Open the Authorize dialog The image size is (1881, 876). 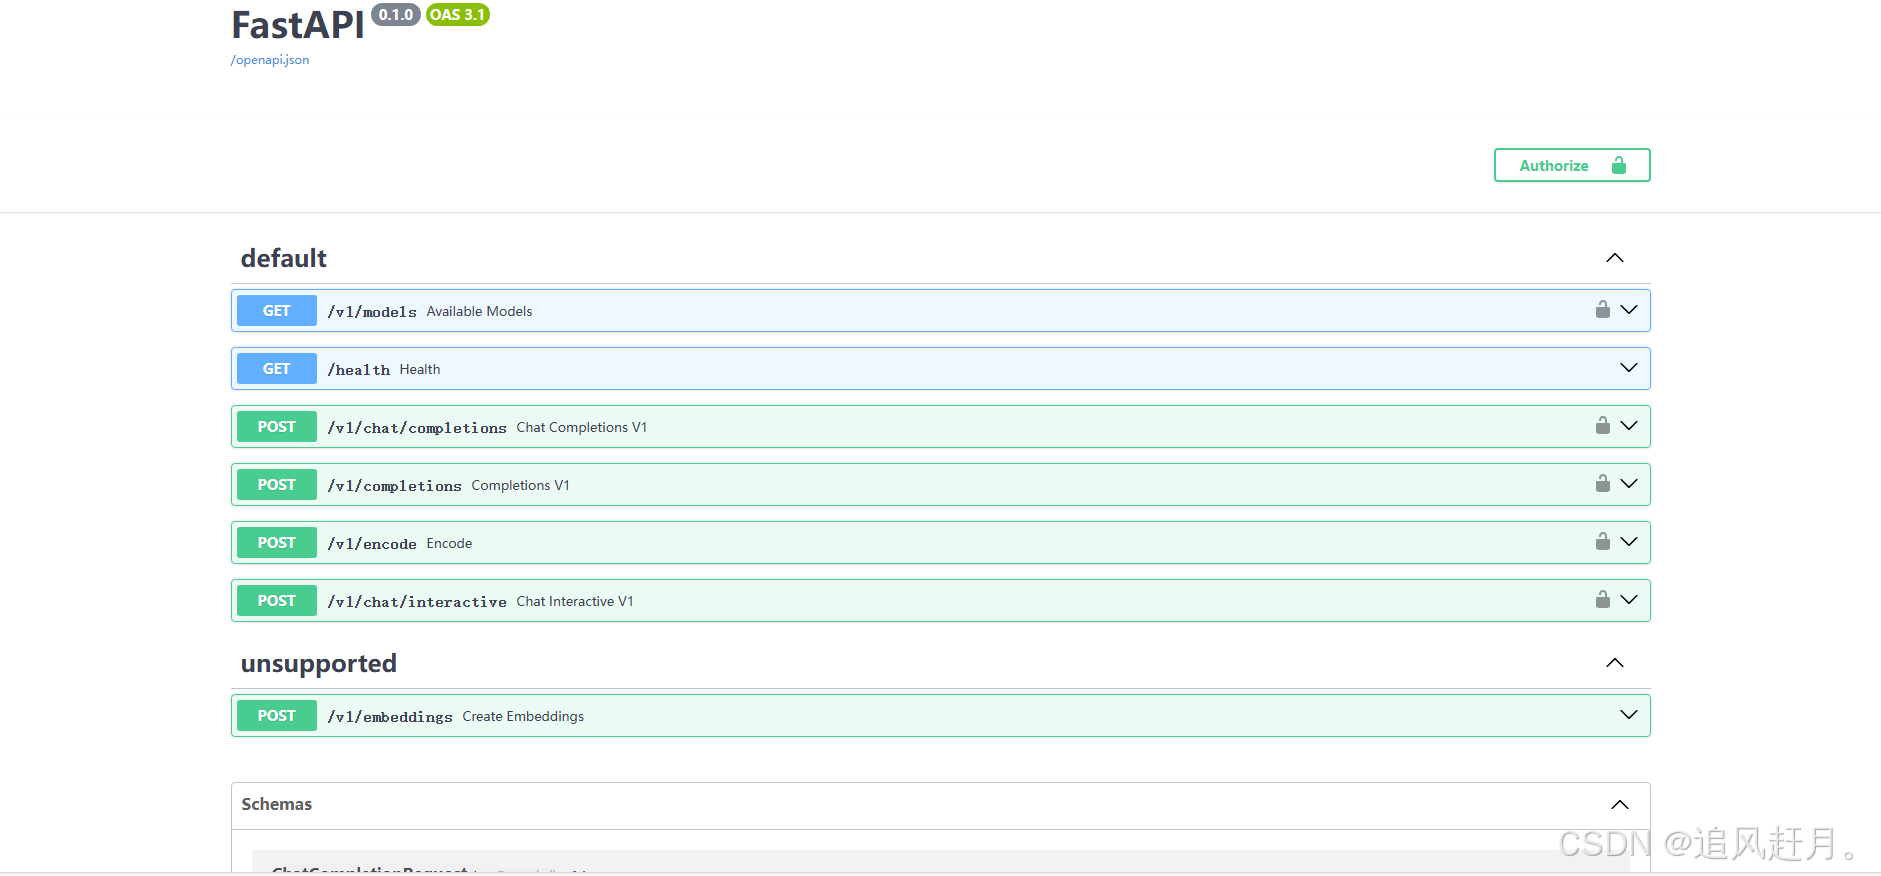(1572, 165)
